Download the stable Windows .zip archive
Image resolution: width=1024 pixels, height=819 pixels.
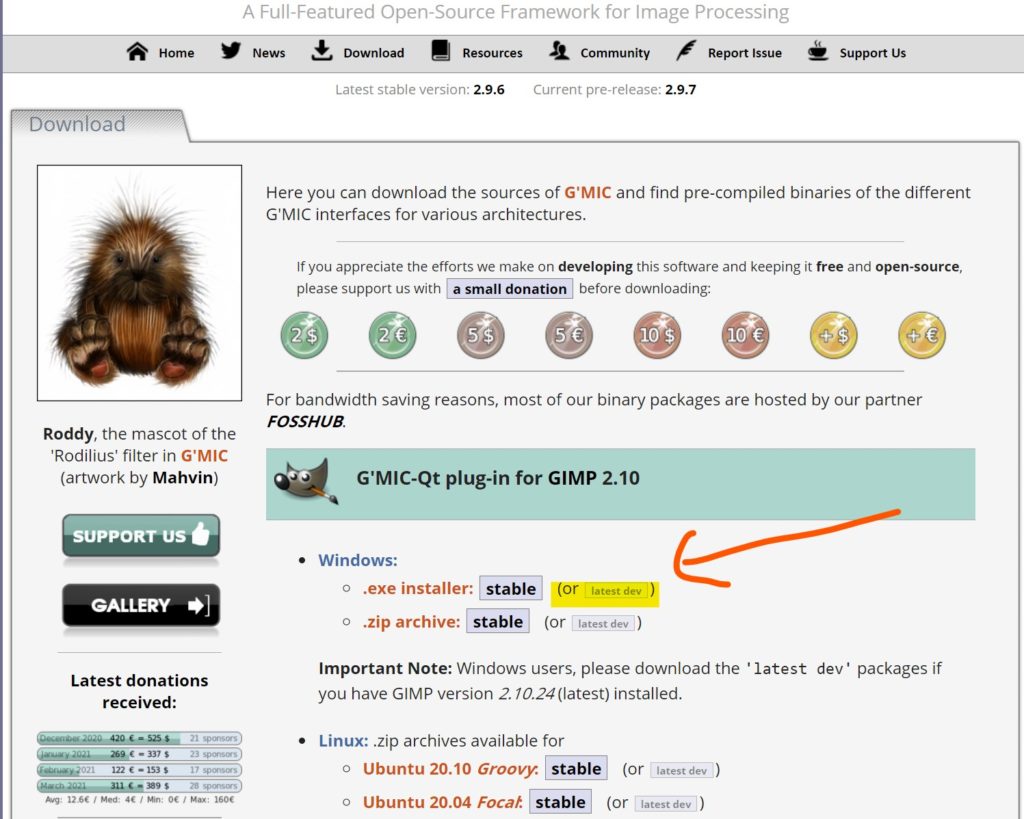(x=498, y=622)
